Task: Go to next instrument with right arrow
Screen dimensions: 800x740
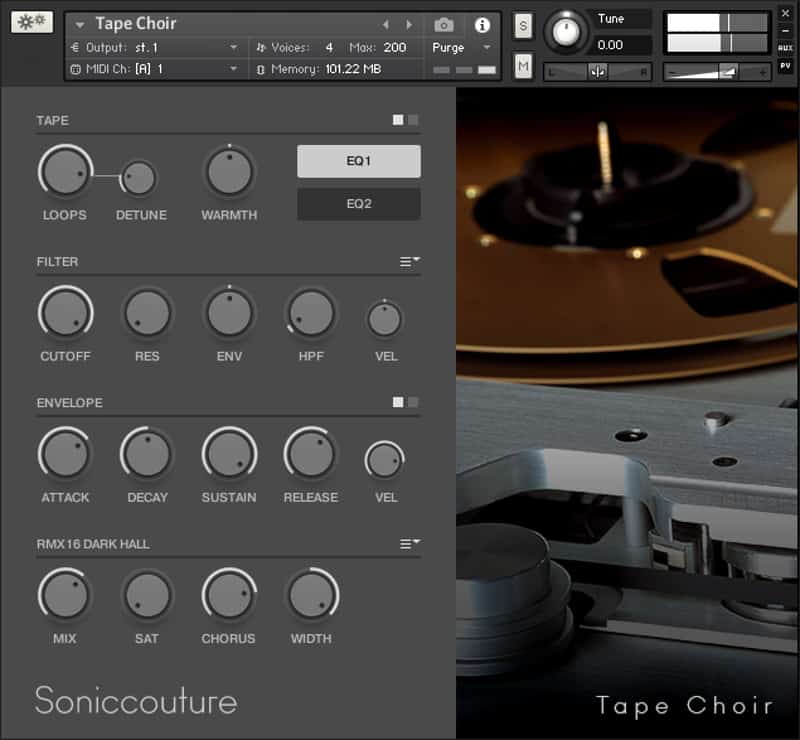Action: [x=408, y=25]
